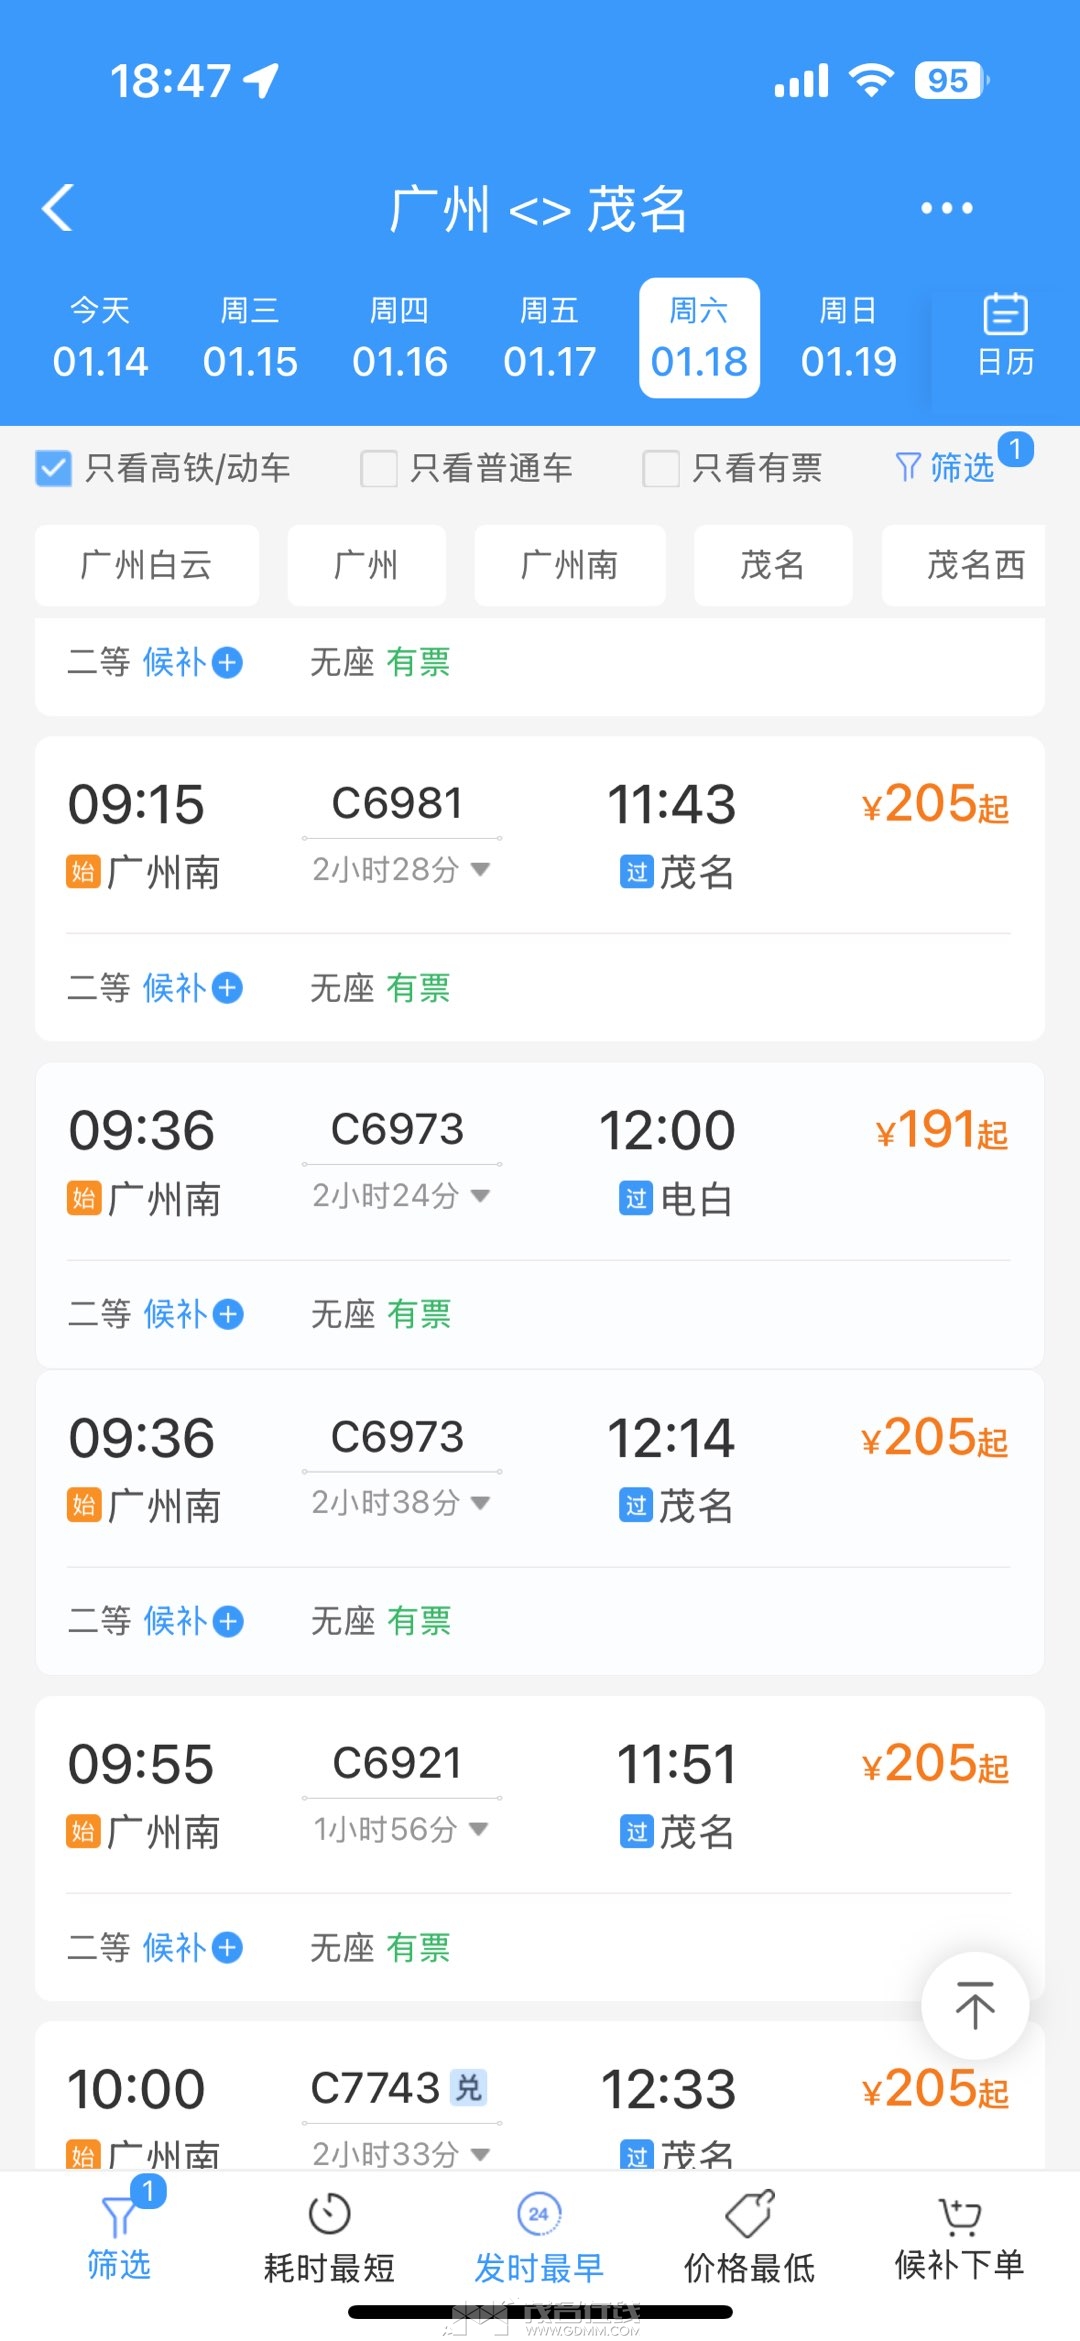Open the three-dot more options menu
1080x2341 pixels.
[x=946, y=208]
